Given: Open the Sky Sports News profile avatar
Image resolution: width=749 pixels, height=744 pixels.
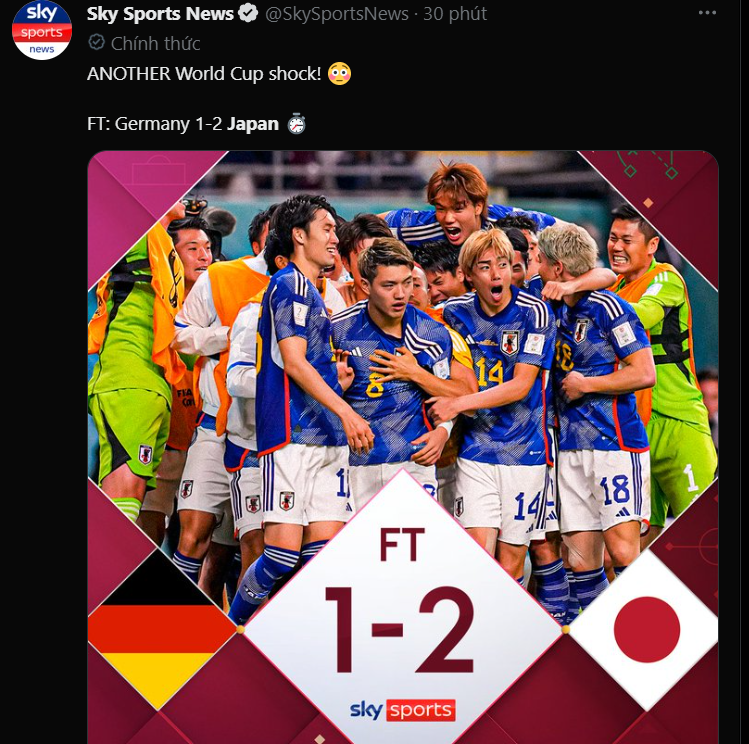Looking at the screenshot, I should (41, 30).
